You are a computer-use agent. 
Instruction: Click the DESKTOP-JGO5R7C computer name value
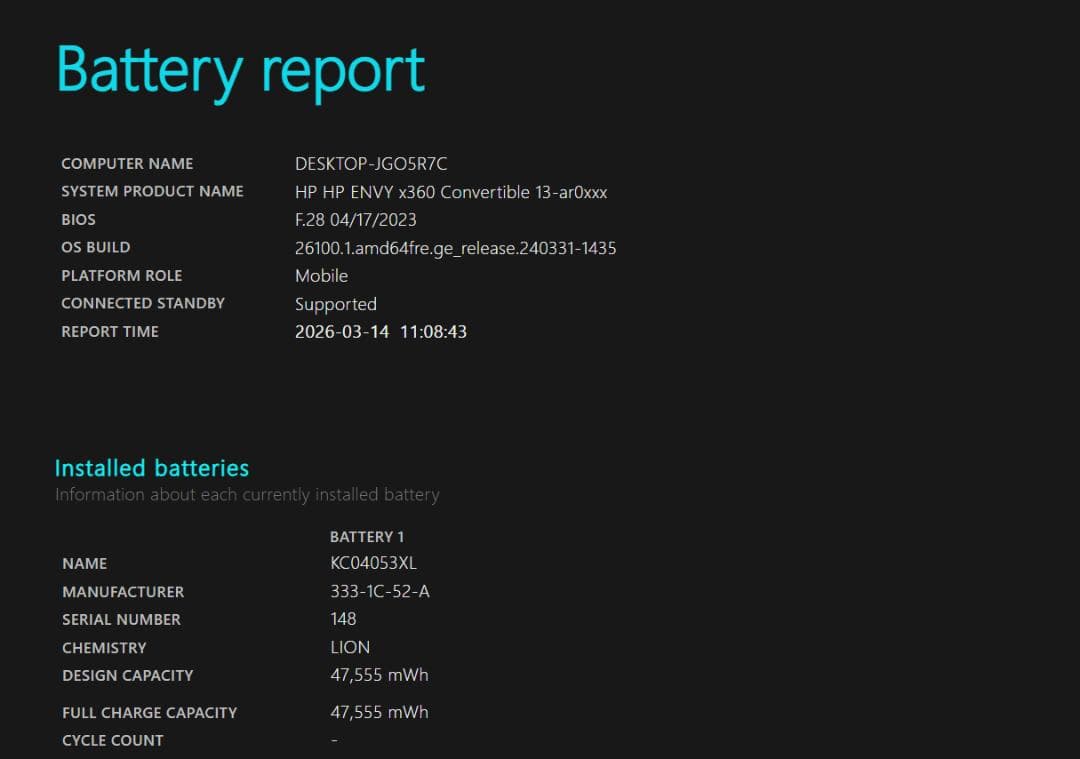[368, 164]
